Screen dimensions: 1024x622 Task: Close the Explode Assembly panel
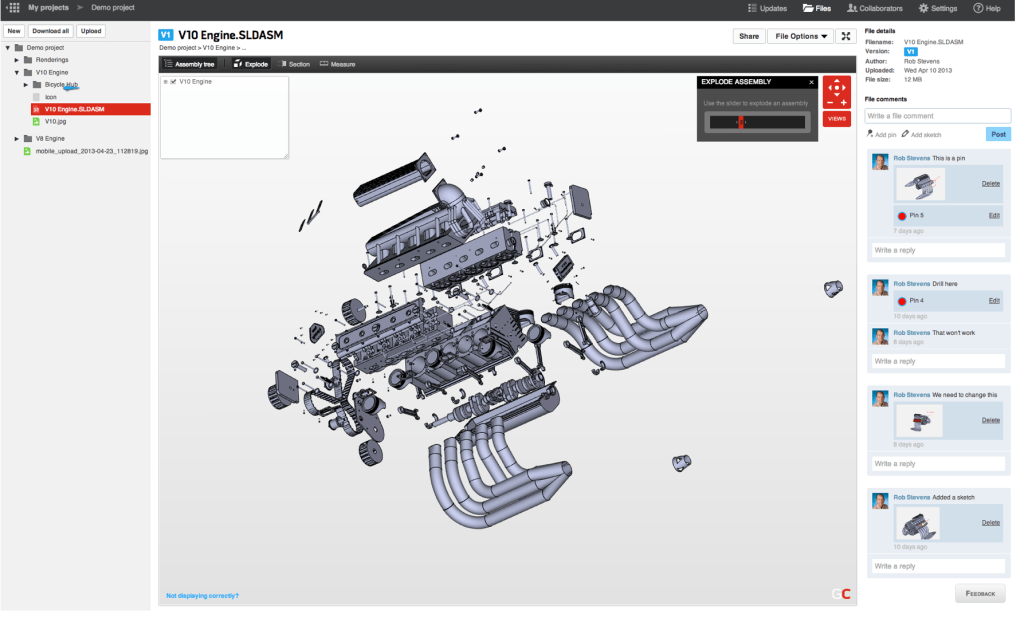point(811,82)
